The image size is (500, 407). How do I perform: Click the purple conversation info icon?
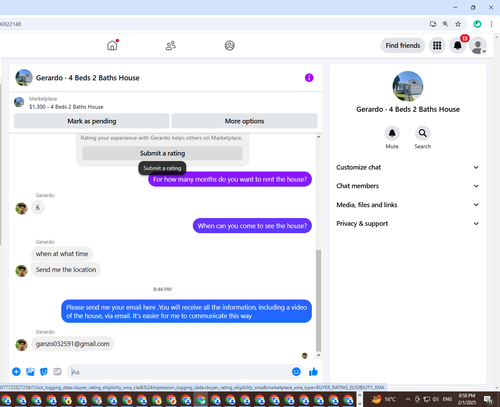[309, 78]
